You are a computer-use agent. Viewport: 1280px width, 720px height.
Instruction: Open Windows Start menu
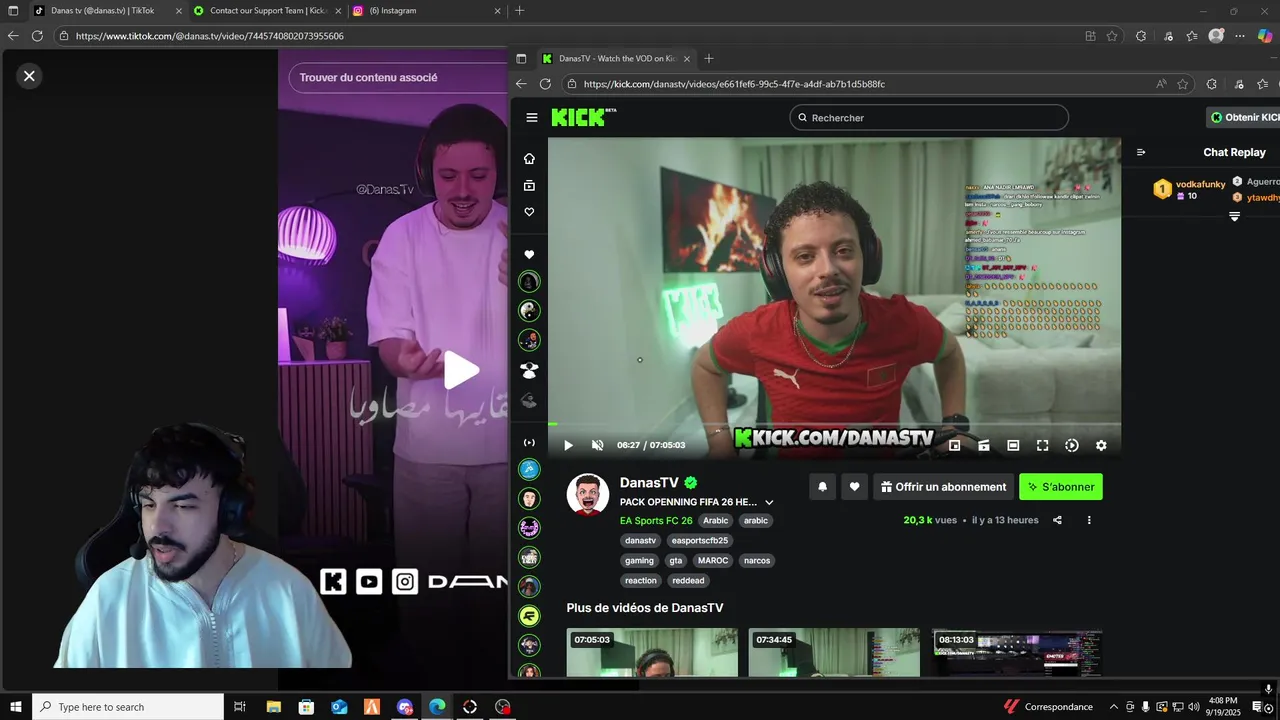pyautogui.click(x=15, y=707)
